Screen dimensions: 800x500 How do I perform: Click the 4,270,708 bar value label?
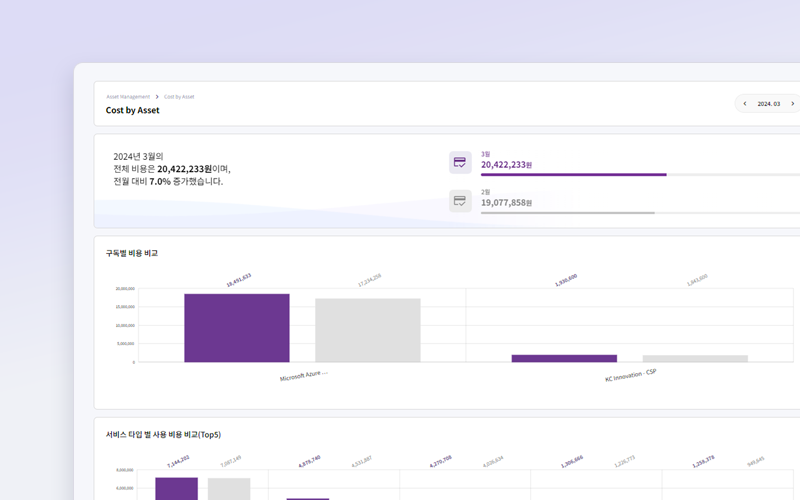pos(441,461)
